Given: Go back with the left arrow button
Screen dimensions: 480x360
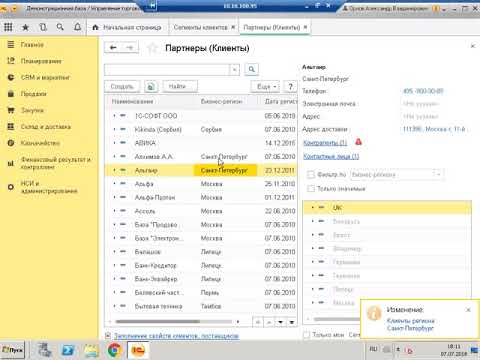Looking at the screenshot, I should [113, 48].
